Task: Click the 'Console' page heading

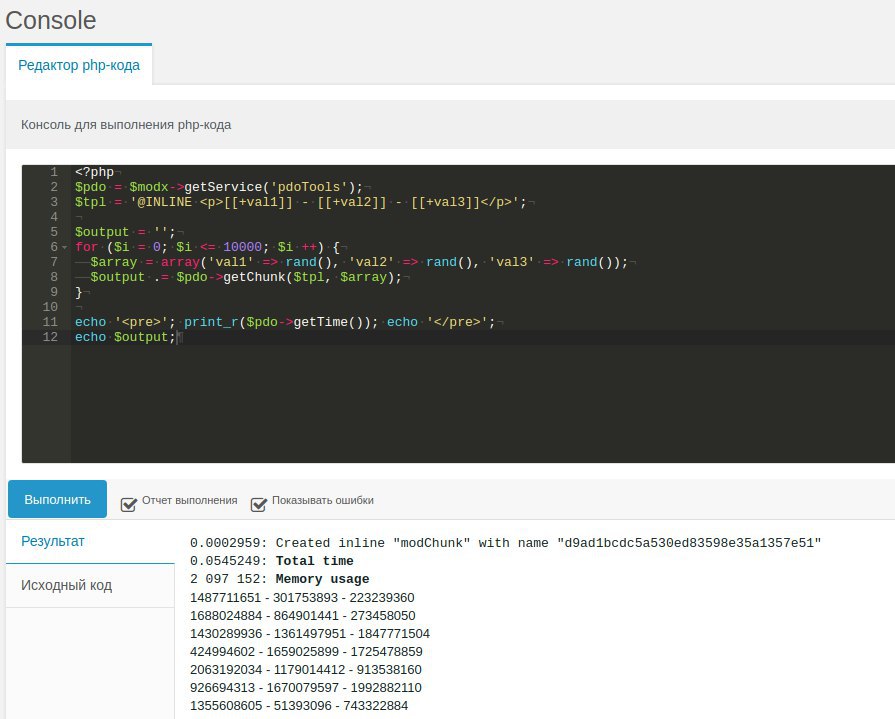Action: click(x=51, y=21)
